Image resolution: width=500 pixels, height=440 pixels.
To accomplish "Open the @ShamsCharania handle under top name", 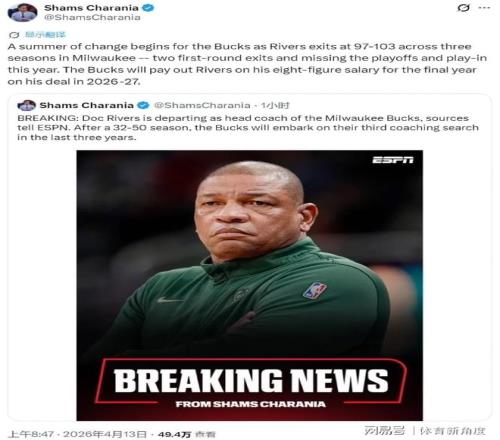I will (92, 17).
